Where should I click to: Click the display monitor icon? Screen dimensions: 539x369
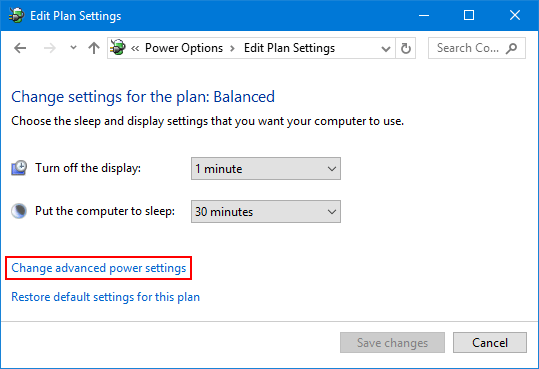pyautogui.click(x=19, y=168)
